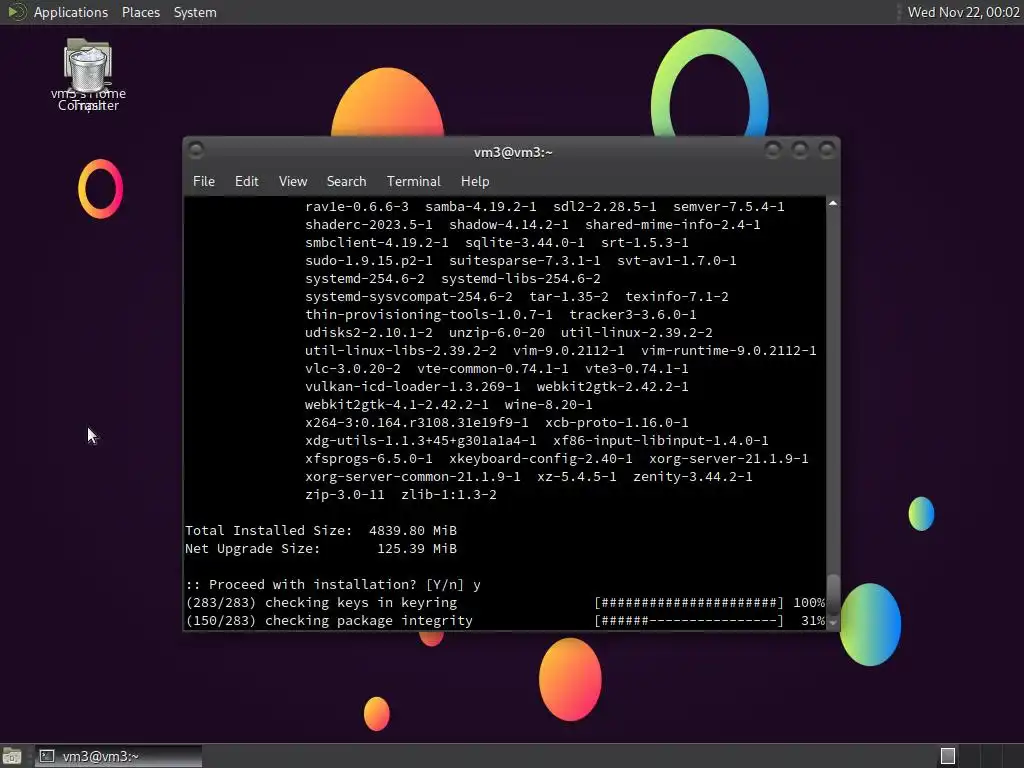
Task: Click the 100% keyring progress bar
Action: (688, 602)
